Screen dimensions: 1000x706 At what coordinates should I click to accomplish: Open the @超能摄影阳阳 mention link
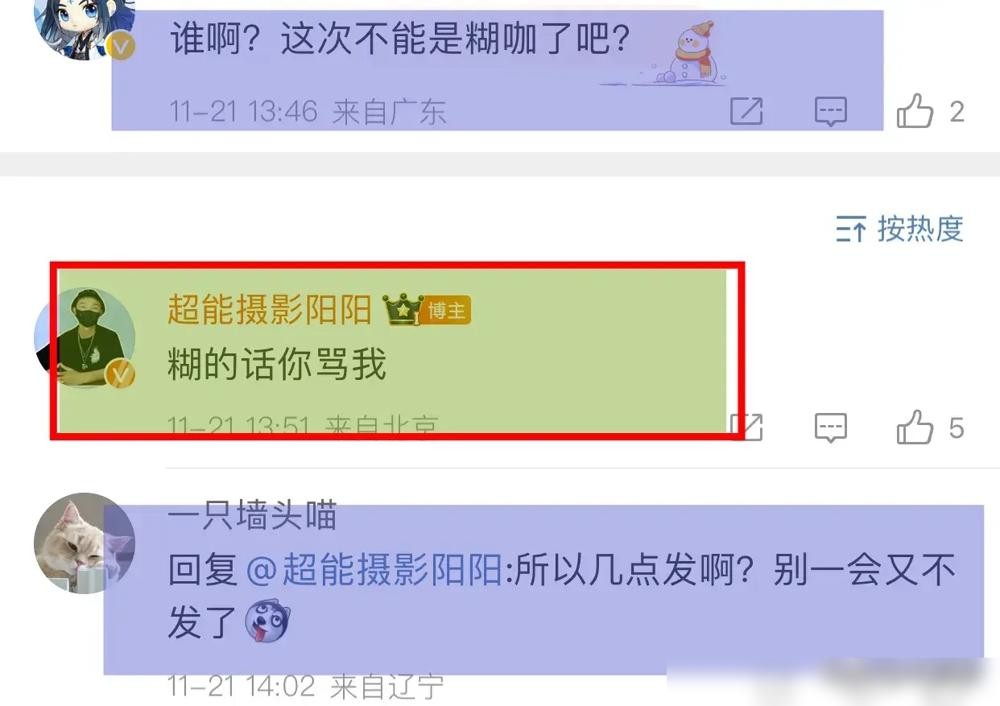tap(375, 570)
